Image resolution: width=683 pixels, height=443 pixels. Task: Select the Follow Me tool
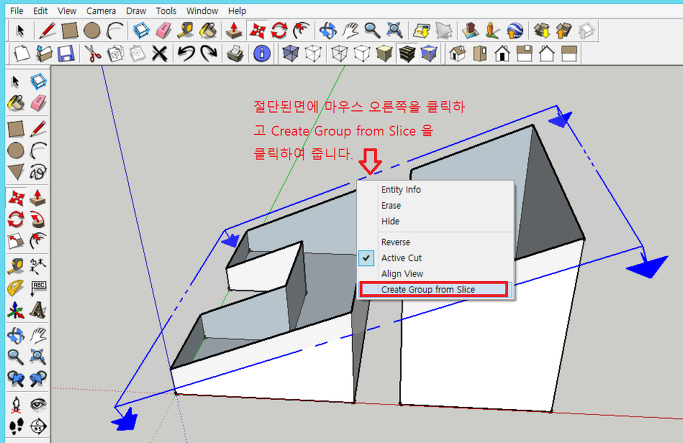[x=38, y=219]
